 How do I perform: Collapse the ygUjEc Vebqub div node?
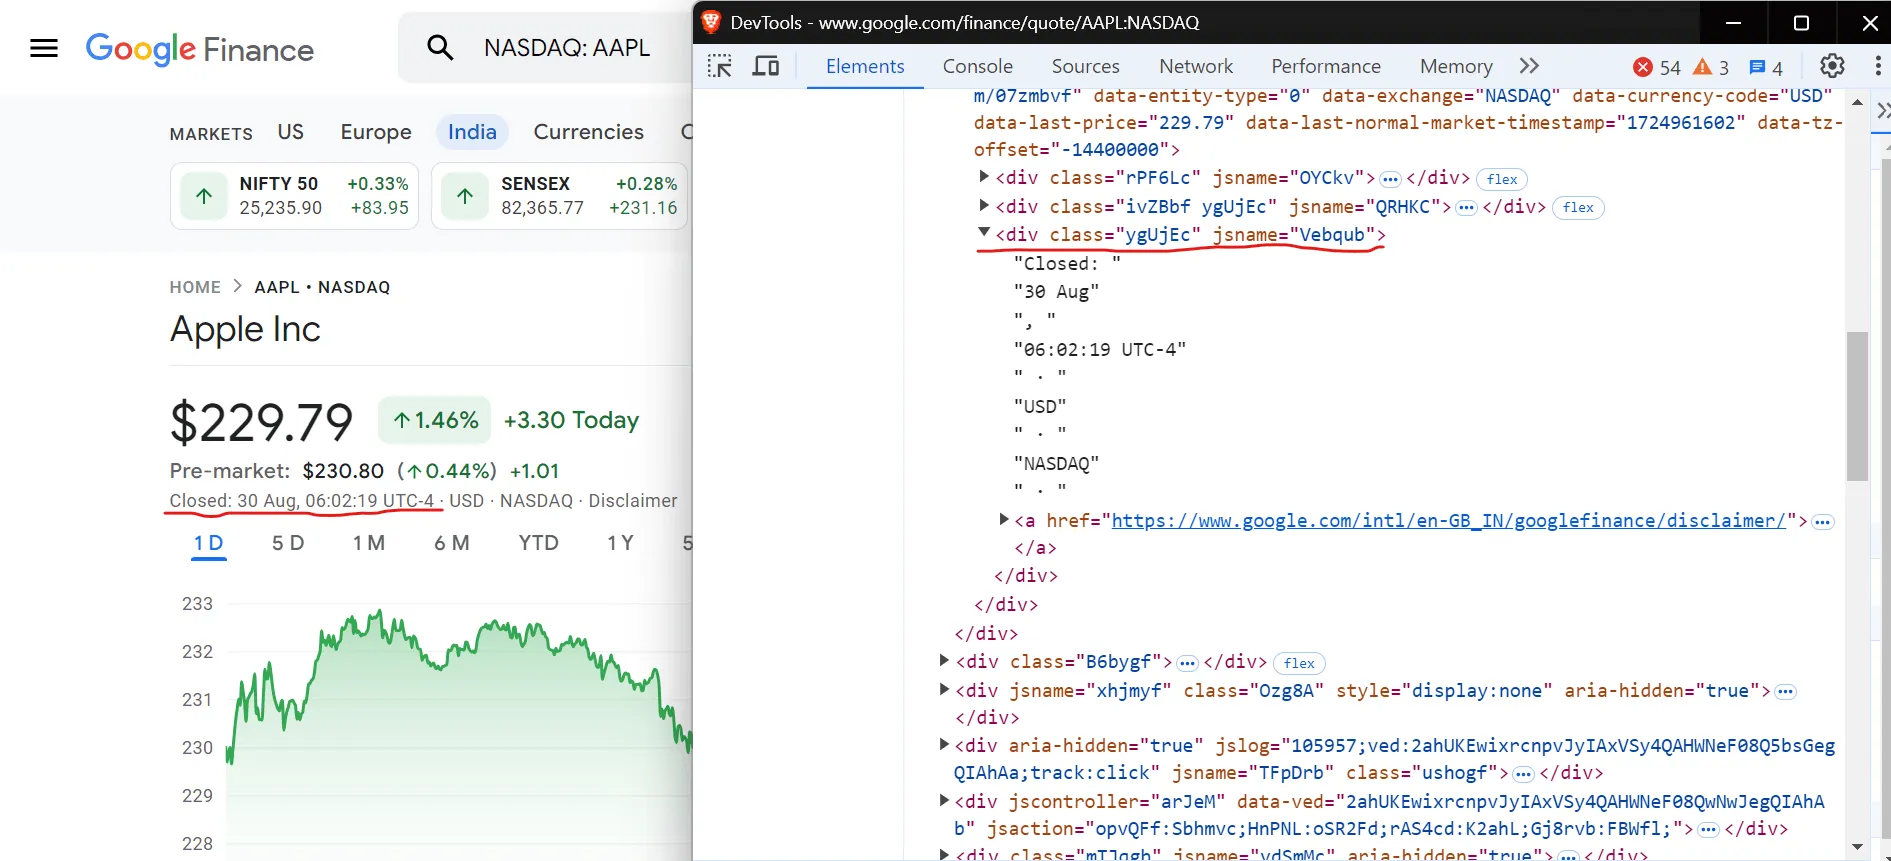point(984,233)
